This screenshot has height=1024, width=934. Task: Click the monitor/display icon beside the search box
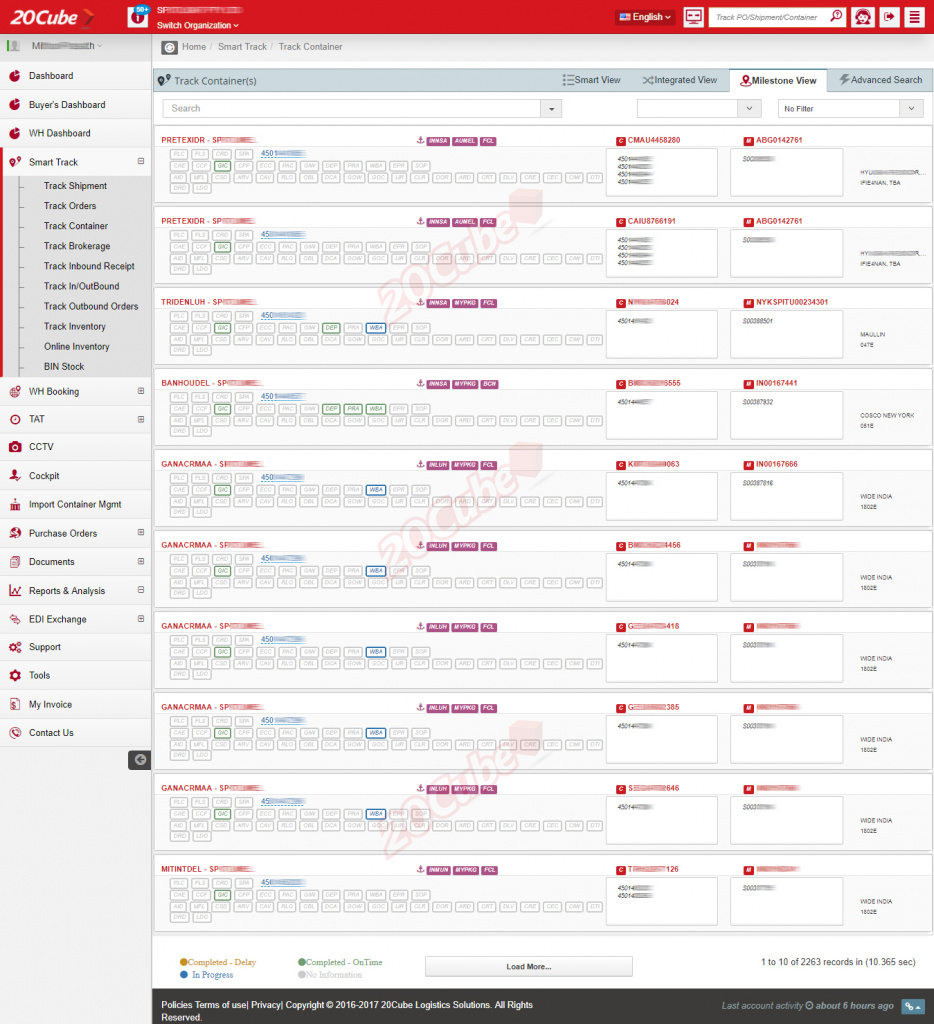693,17
